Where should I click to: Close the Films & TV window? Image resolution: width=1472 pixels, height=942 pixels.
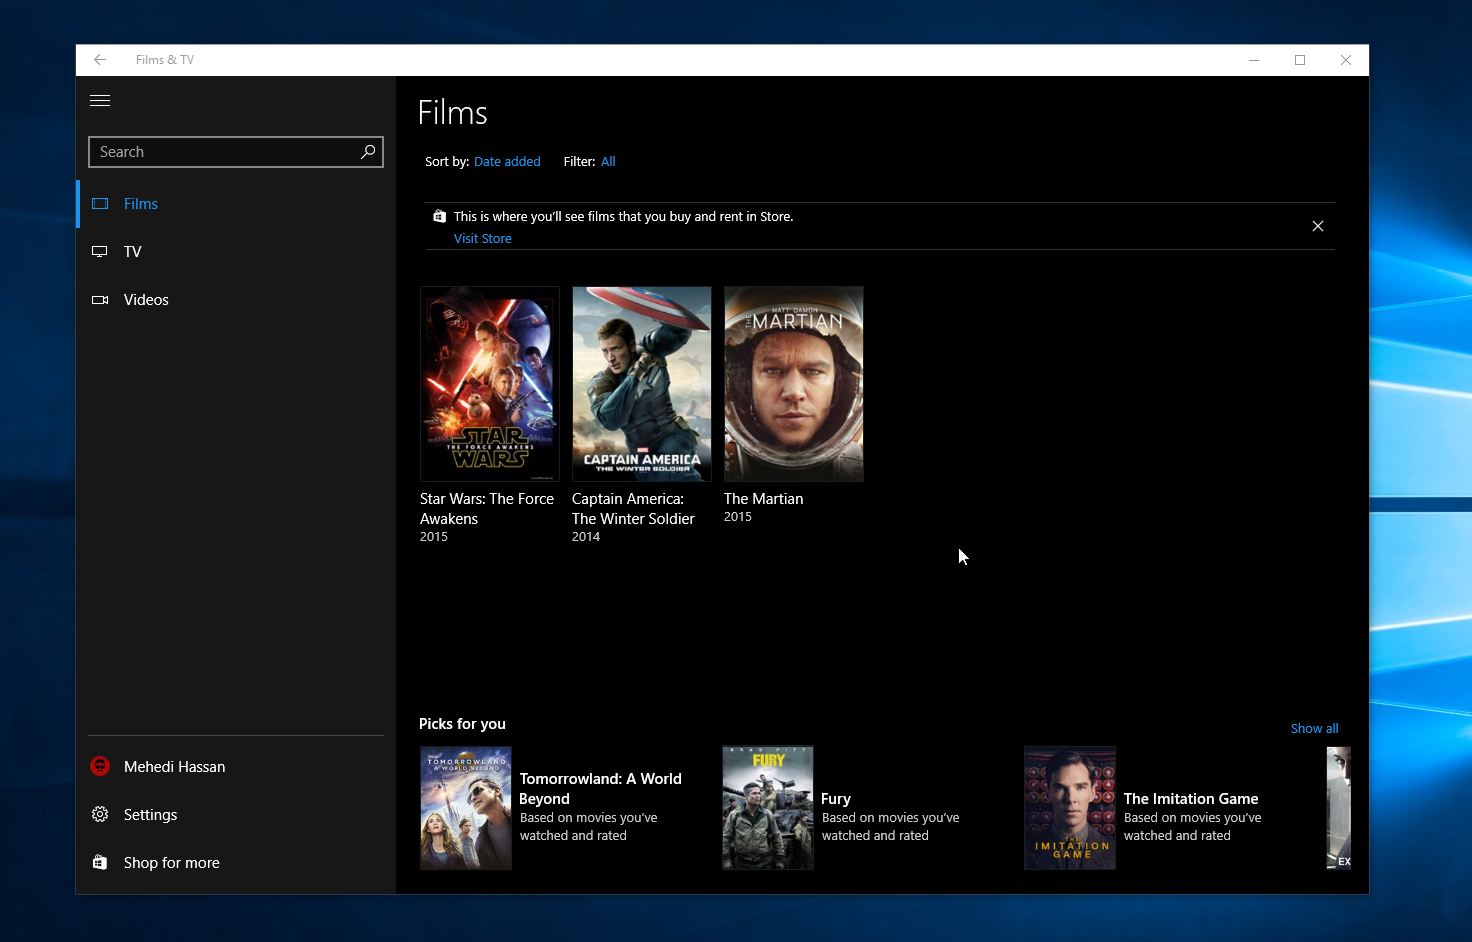(x=1346, y=60)
